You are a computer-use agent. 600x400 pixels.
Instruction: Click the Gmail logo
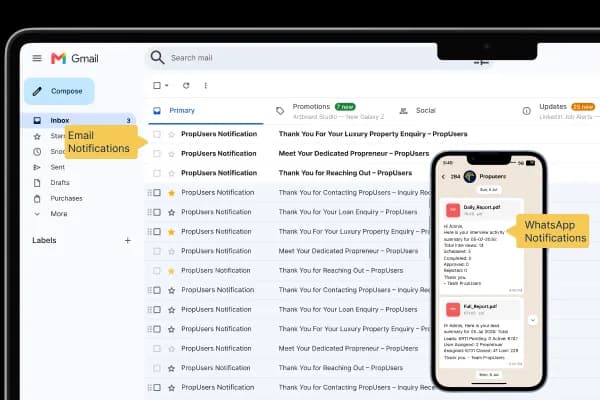point(75,58)
